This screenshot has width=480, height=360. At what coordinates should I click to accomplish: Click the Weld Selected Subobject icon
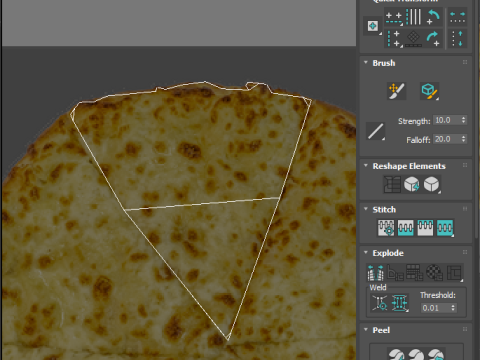tap(400, 303)
